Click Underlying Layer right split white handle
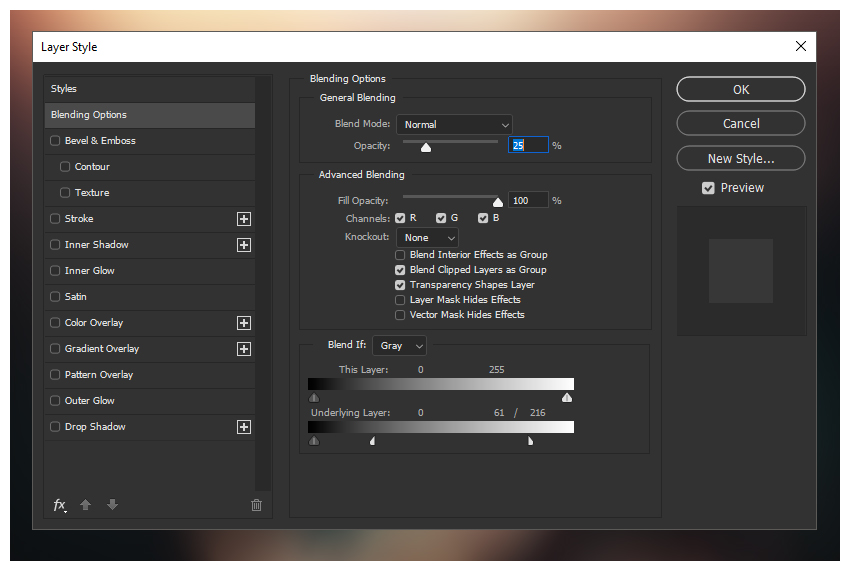The image size is (850, 571). click(x=530, y=441)
